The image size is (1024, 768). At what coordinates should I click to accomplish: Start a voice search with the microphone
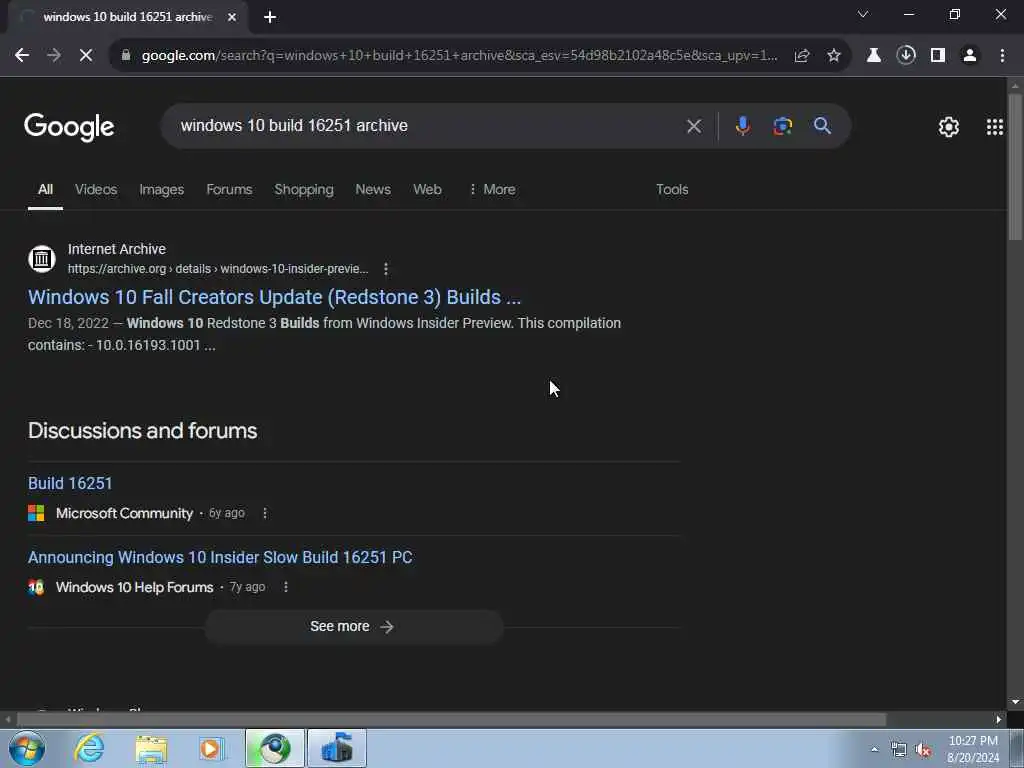coord(742,126)
